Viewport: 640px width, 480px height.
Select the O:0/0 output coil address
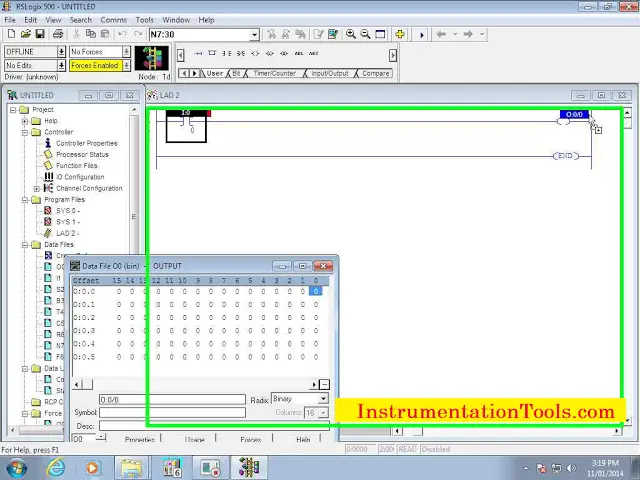pyautogui.click(x=574, y=115)
